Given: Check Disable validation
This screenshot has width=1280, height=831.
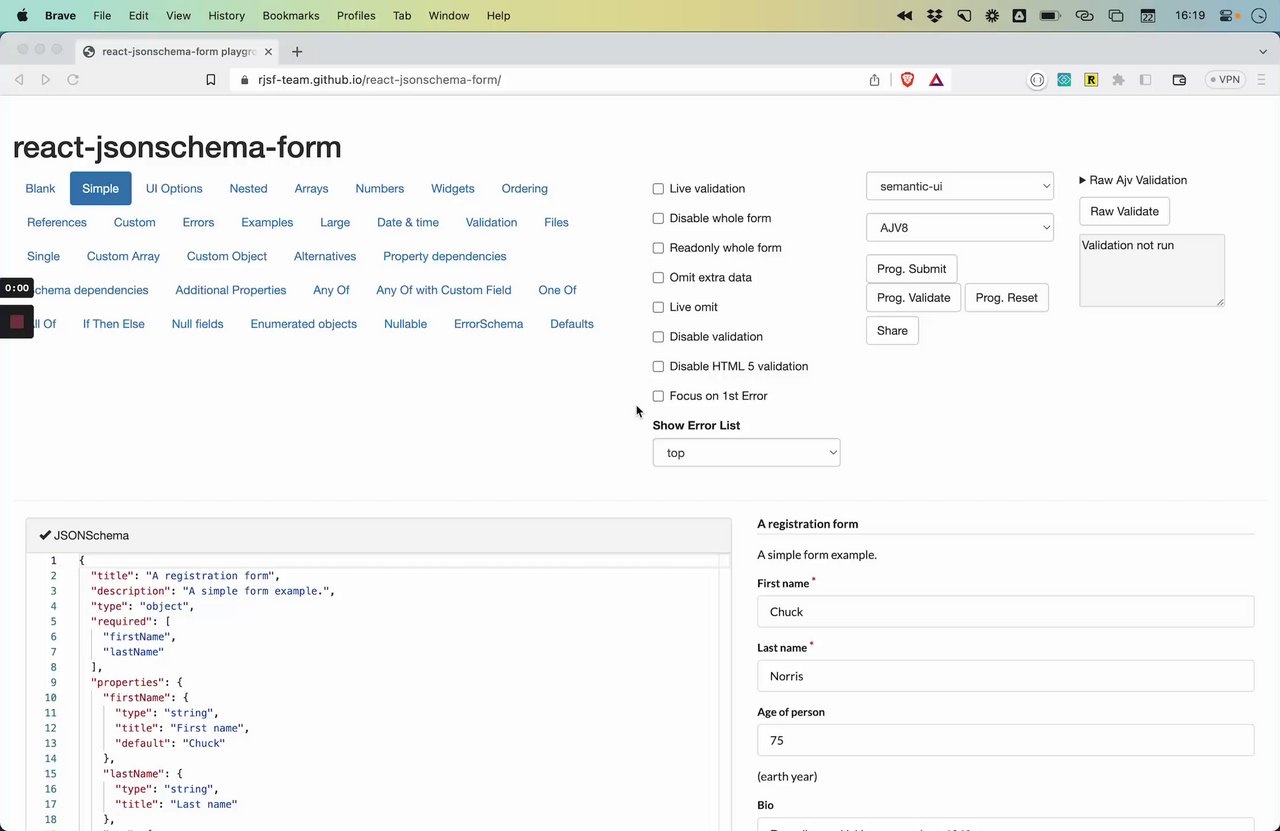Looking at the screenshot, I should 658,337.
